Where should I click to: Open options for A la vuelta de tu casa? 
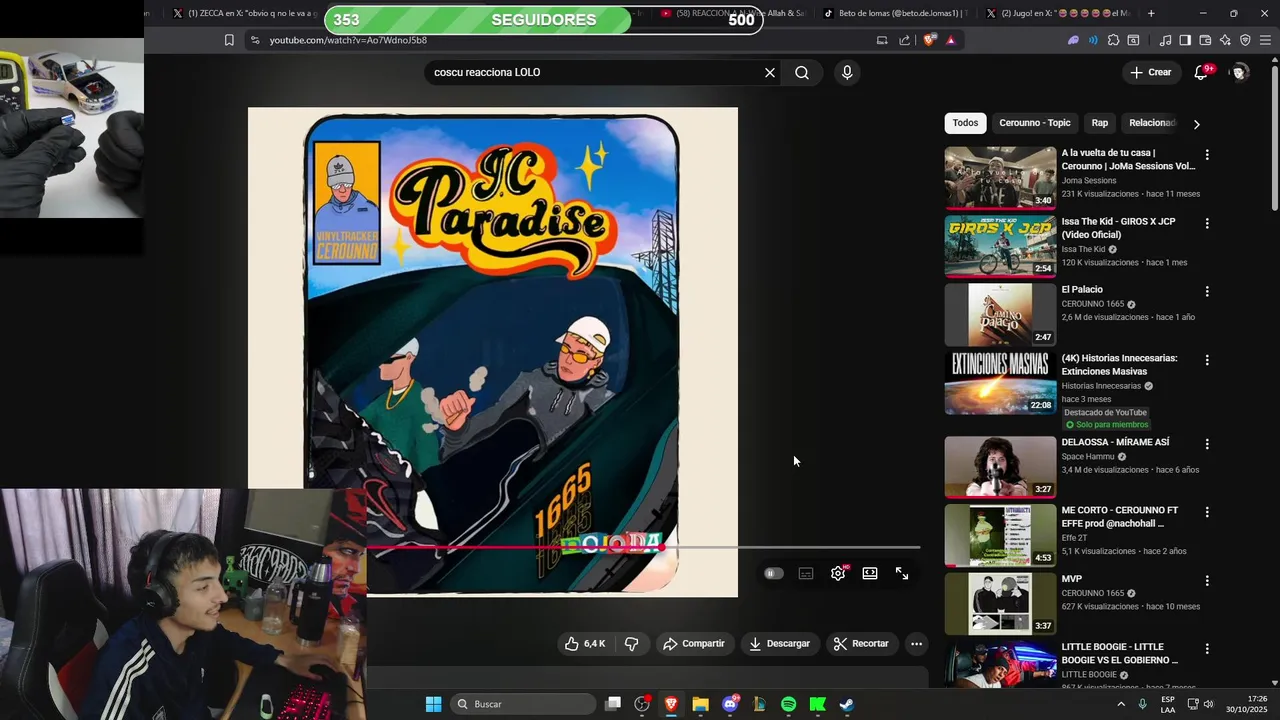(1207, 155)
